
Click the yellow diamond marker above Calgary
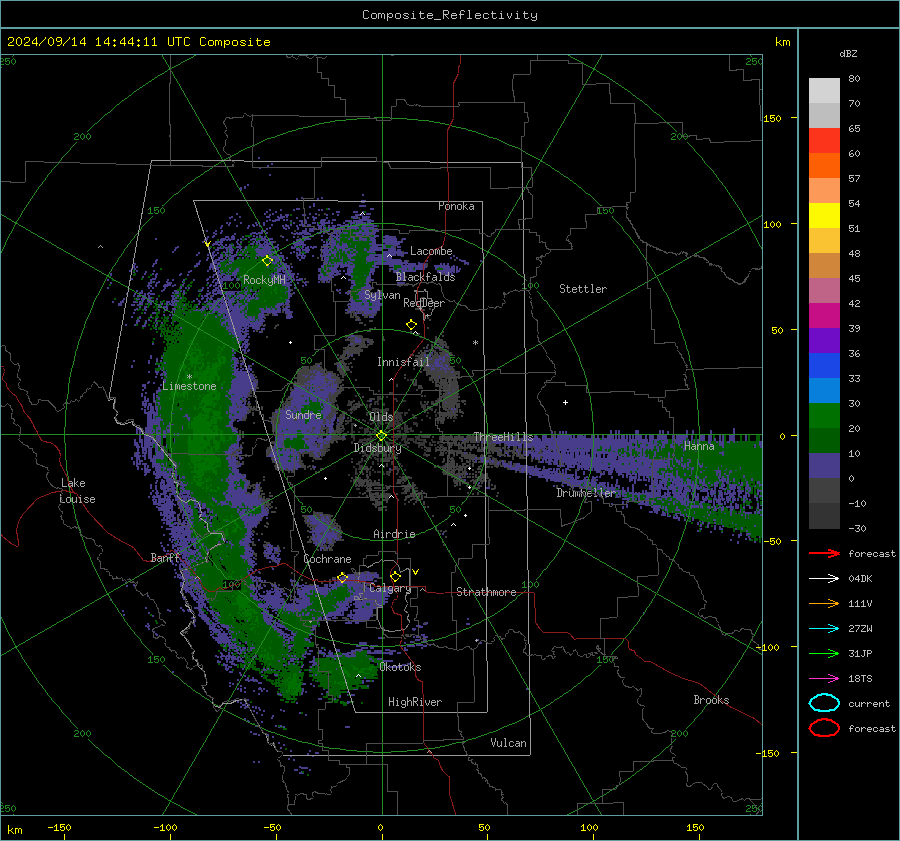395,576
